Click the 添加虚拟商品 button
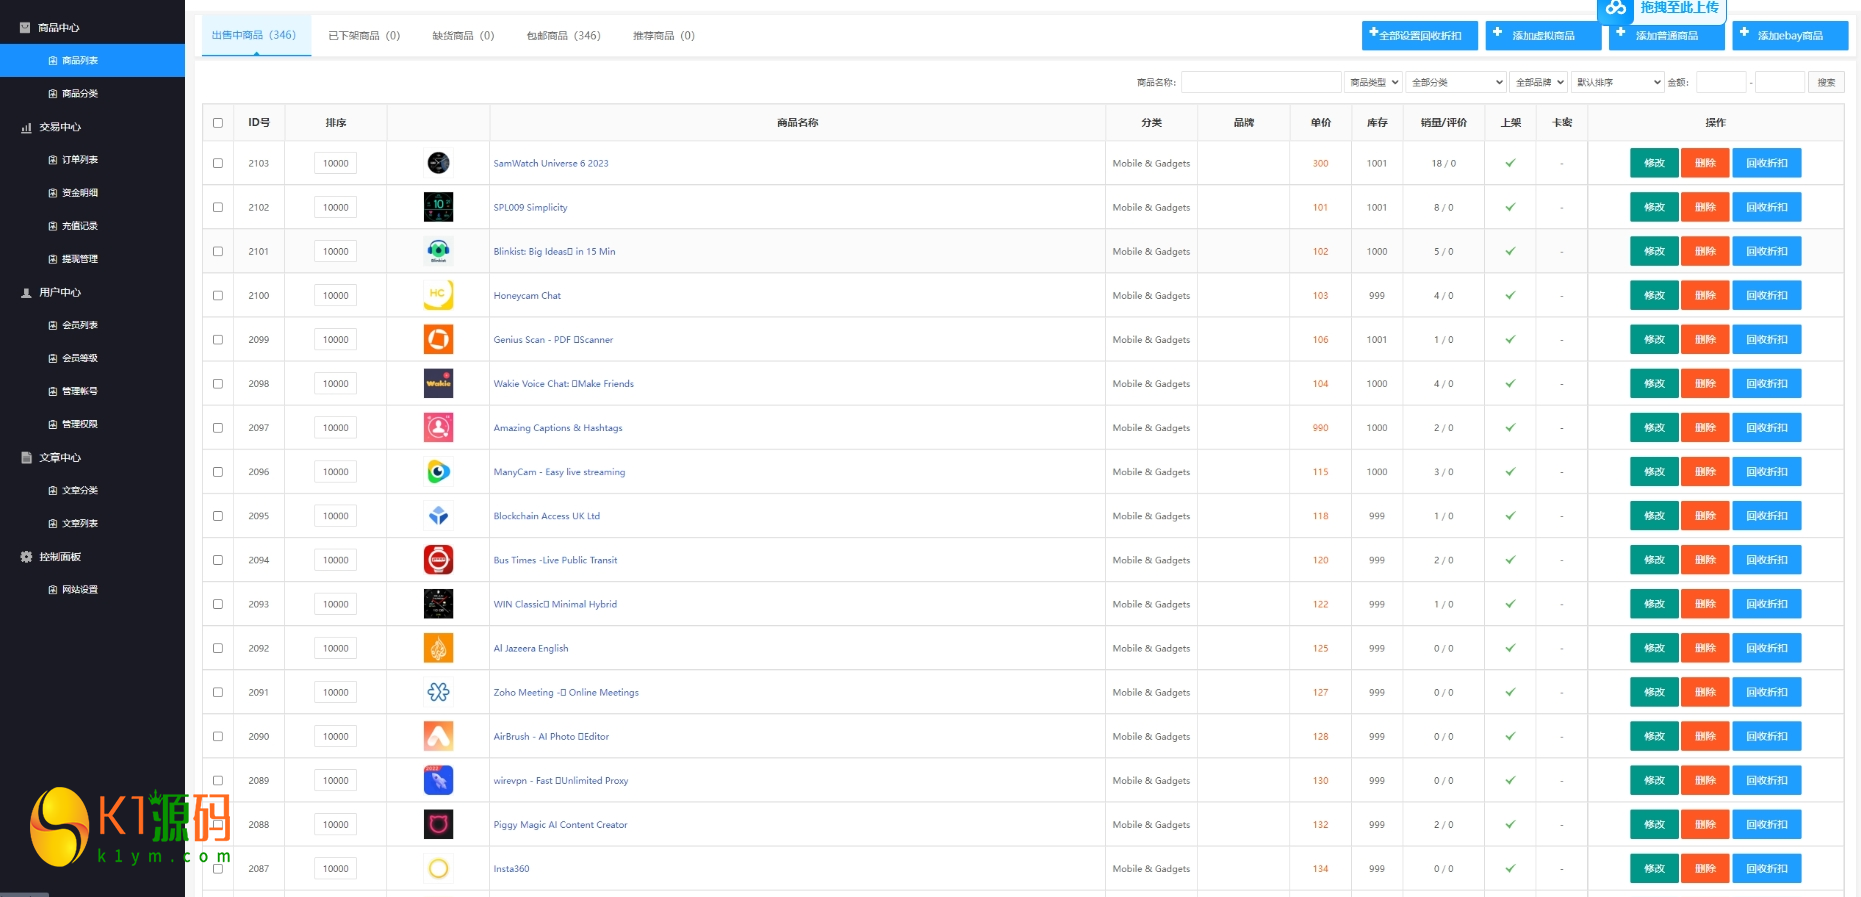 coord(1542,36)
